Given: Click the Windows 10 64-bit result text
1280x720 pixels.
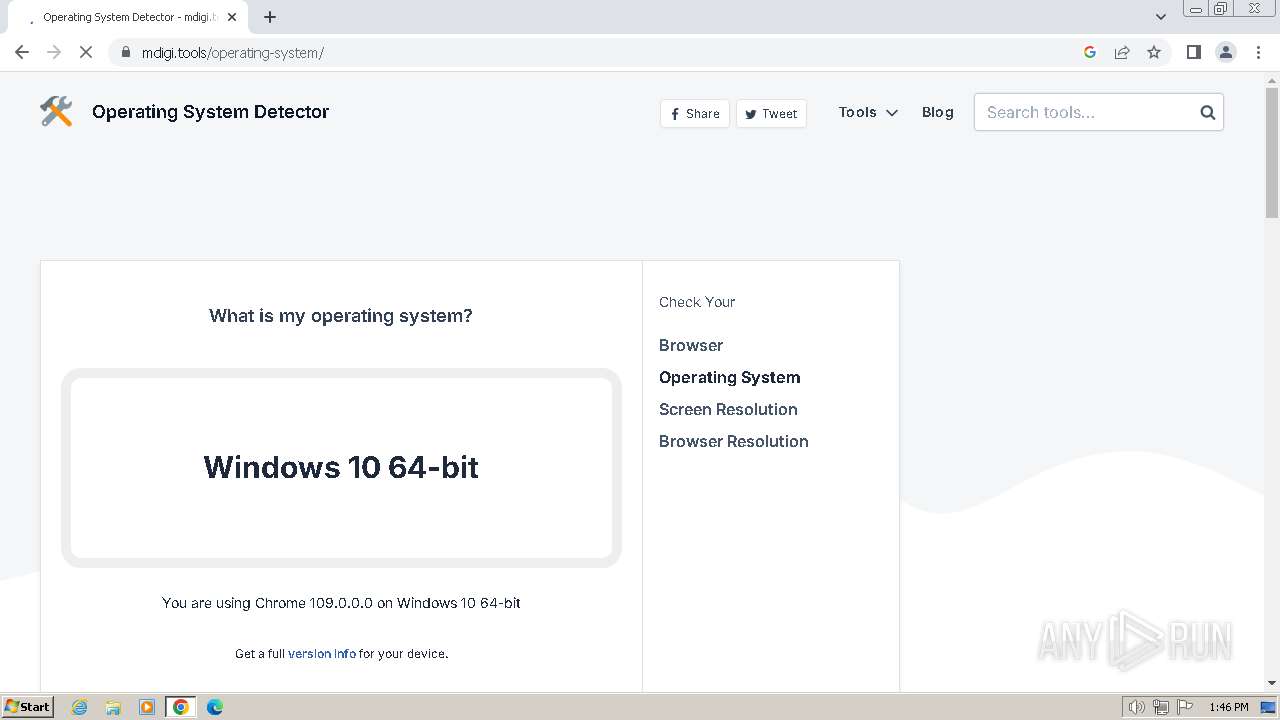Looking at the screenshot, I should (x=341, y=467).
